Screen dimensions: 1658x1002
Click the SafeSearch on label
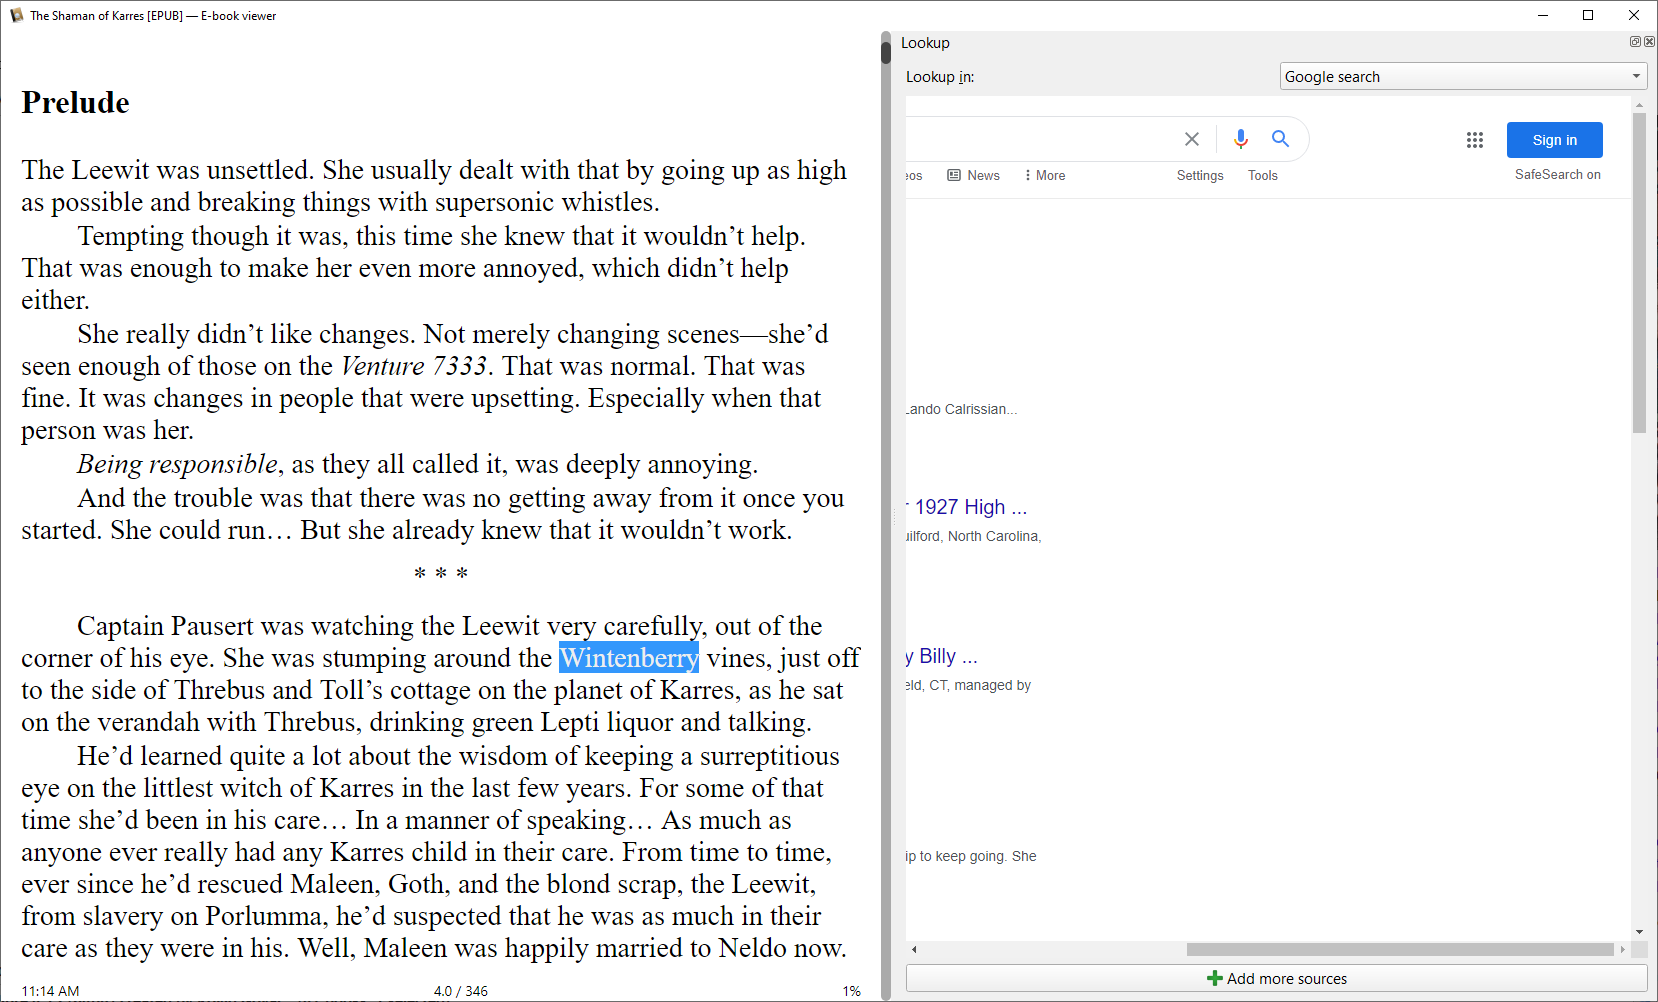pos(1557,174)
